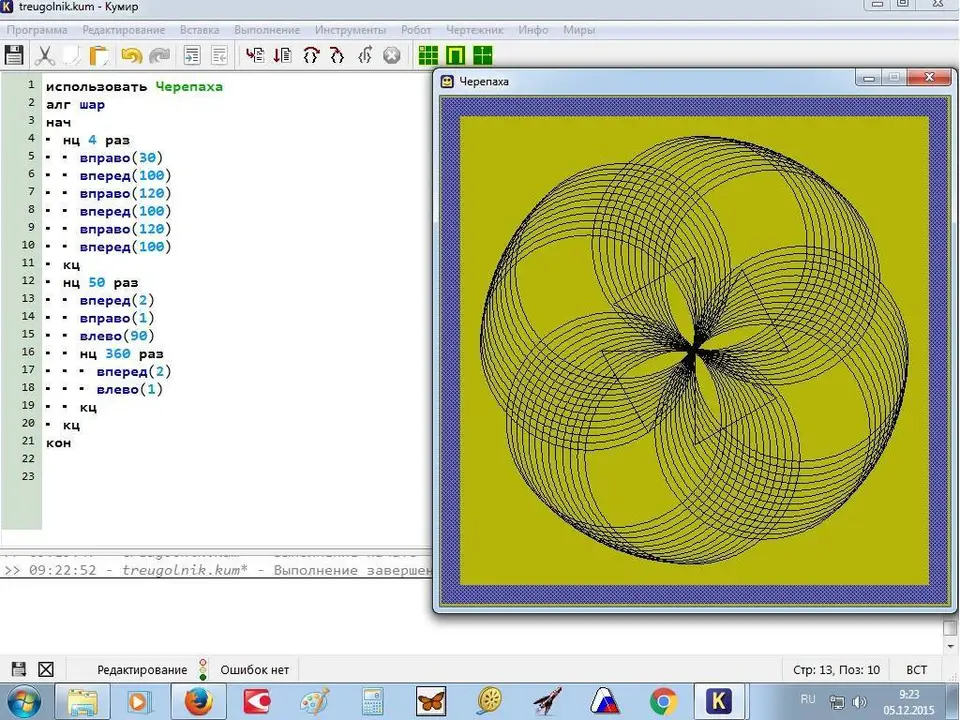The height and width of the screenshot is (720, 960).
Task: Click the 'Стр: 13, Поз: 10' cursor position indicator
Action: [836, 670]
